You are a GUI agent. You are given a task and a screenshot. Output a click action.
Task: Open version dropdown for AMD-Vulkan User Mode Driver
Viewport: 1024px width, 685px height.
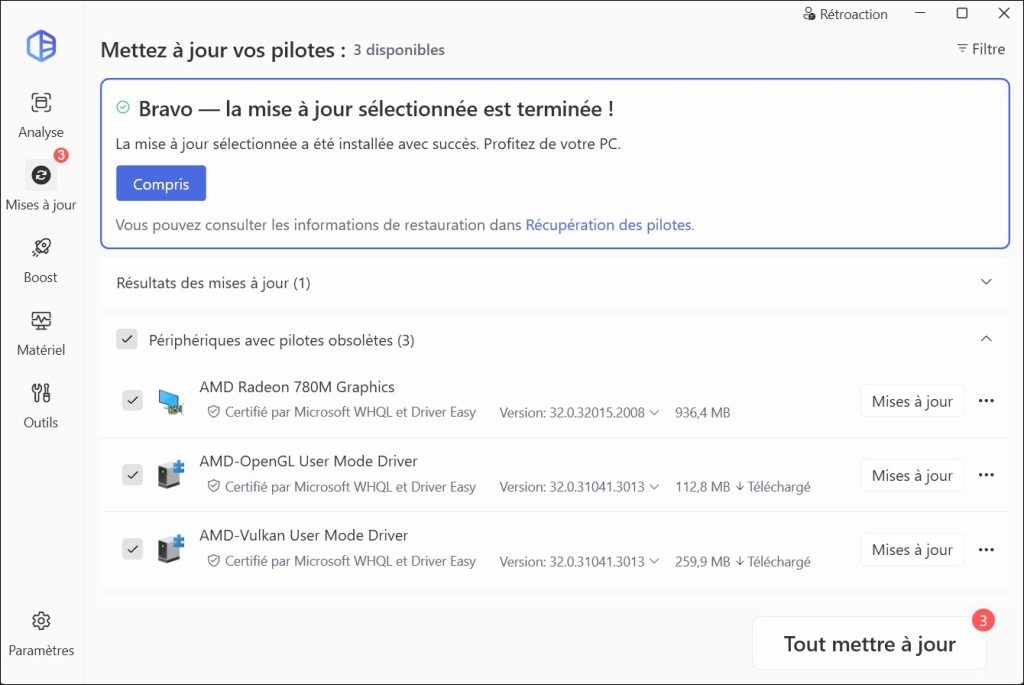[x=654, y=562]
